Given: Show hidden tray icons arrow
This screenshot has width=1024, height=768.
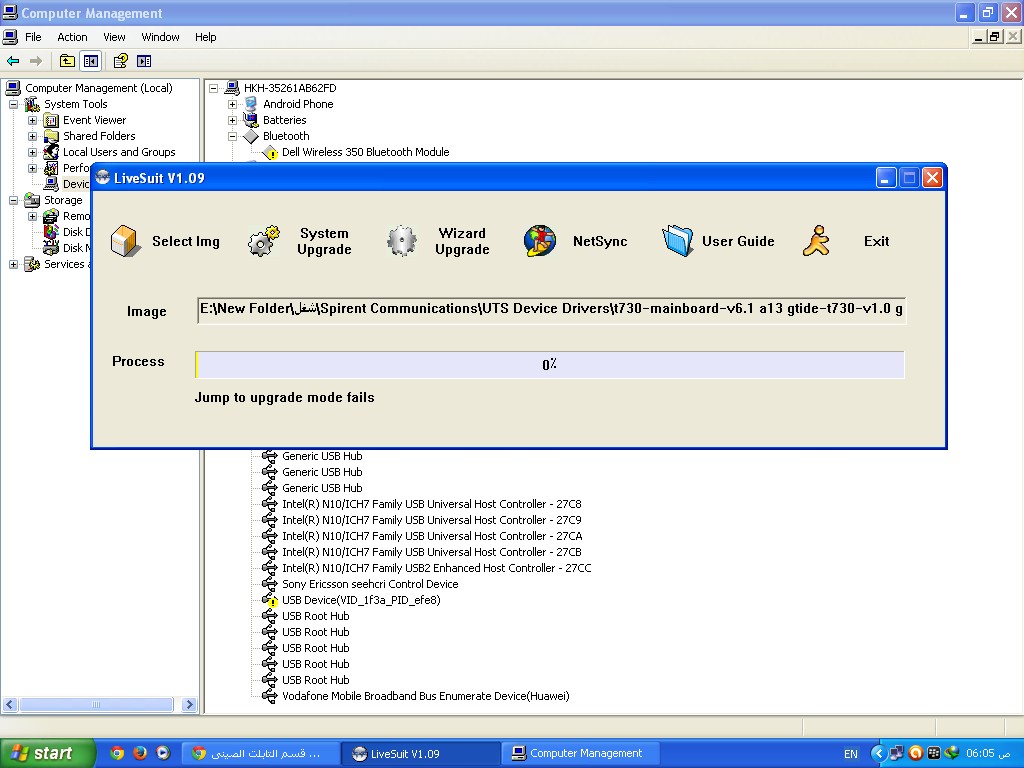Looking at the screenshot, I should coord(878,754).
